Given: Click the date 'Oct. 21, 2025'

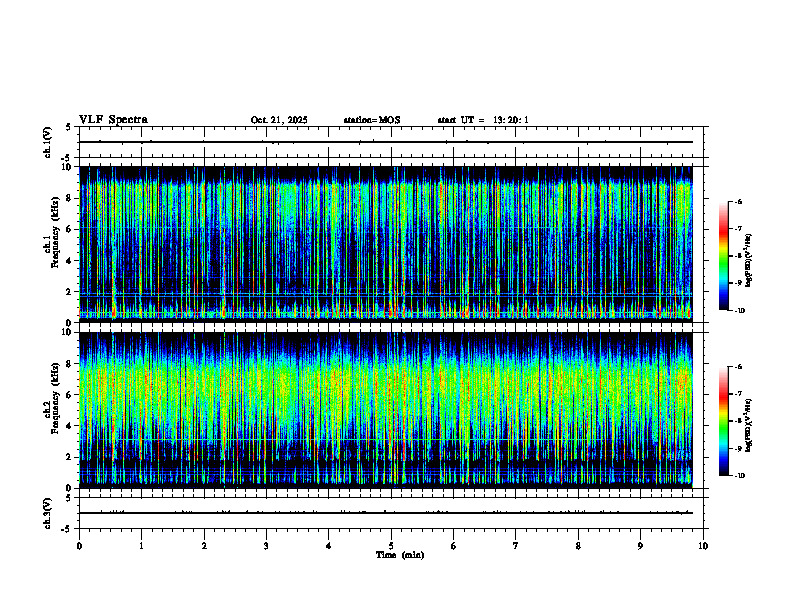Looking at the screenshot, I should pyautogui.click(x=279, y=120).
